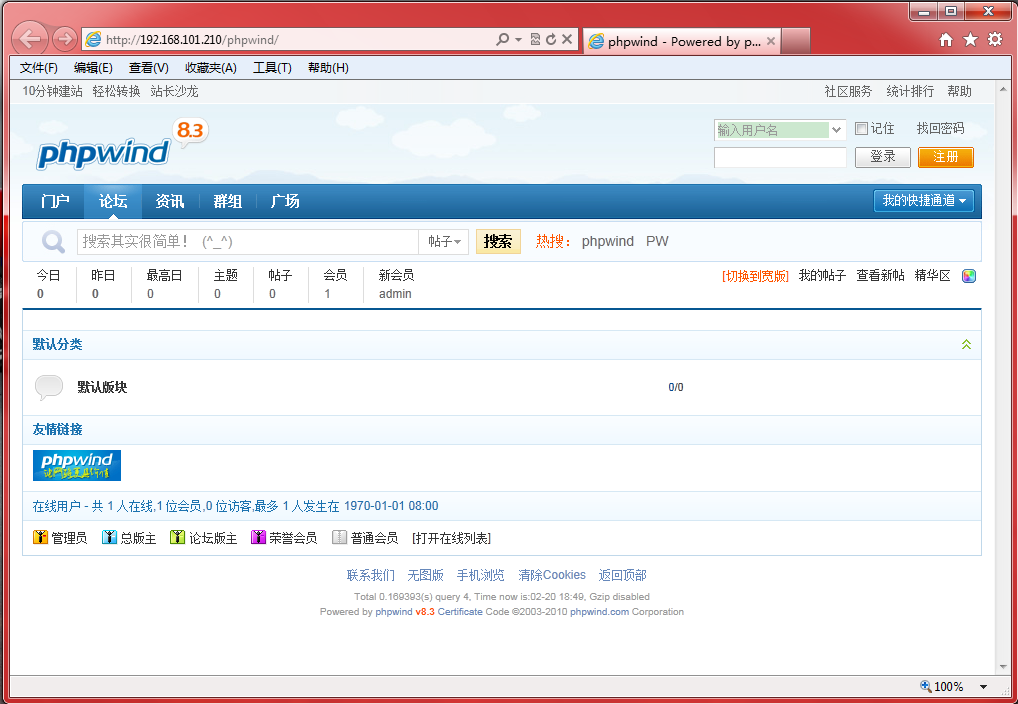
Task: Switch to the 门户 nav tab
Action: pos(55,201)
